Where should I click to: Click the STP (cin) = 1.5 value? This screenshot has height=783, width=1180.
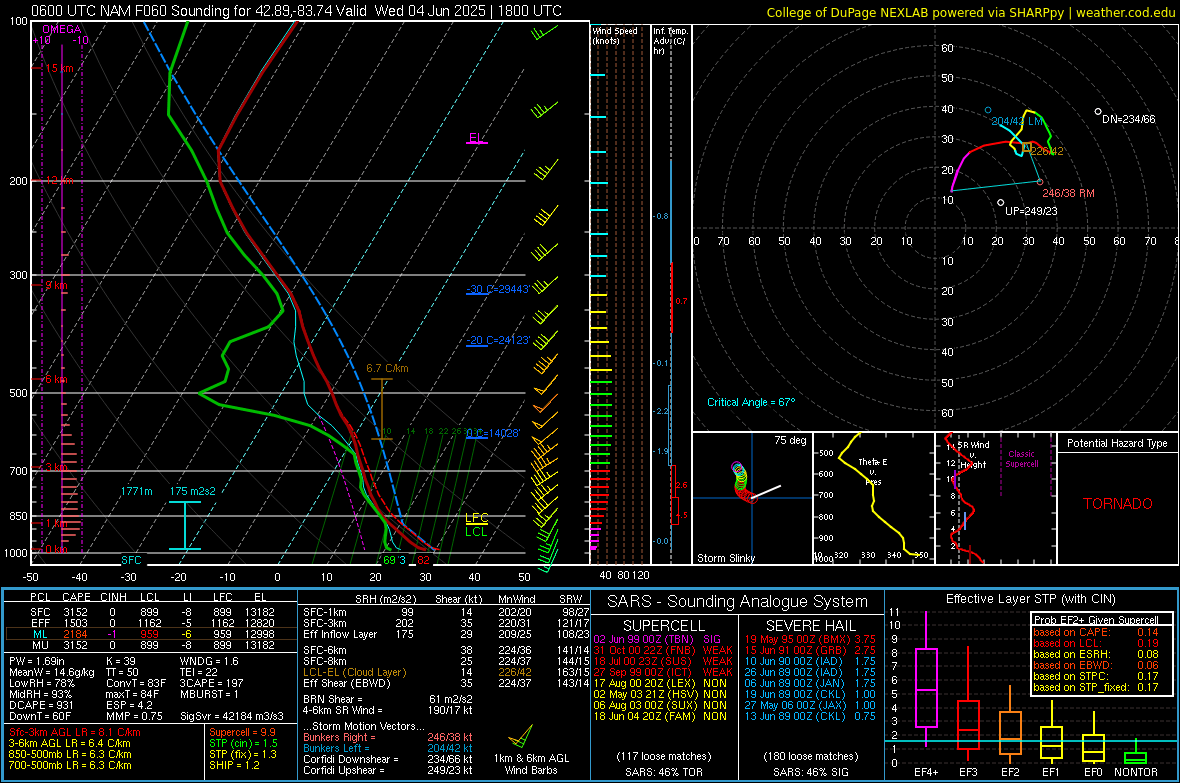243,743
